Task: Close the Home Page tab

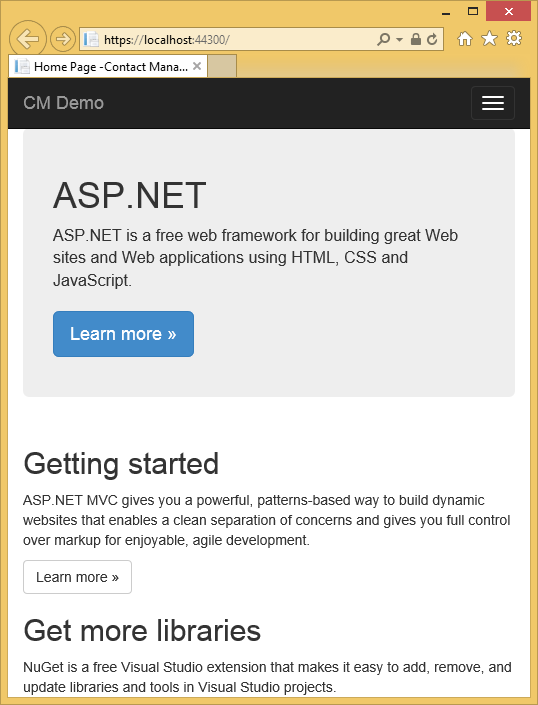Action: click(x=196, y=66)
